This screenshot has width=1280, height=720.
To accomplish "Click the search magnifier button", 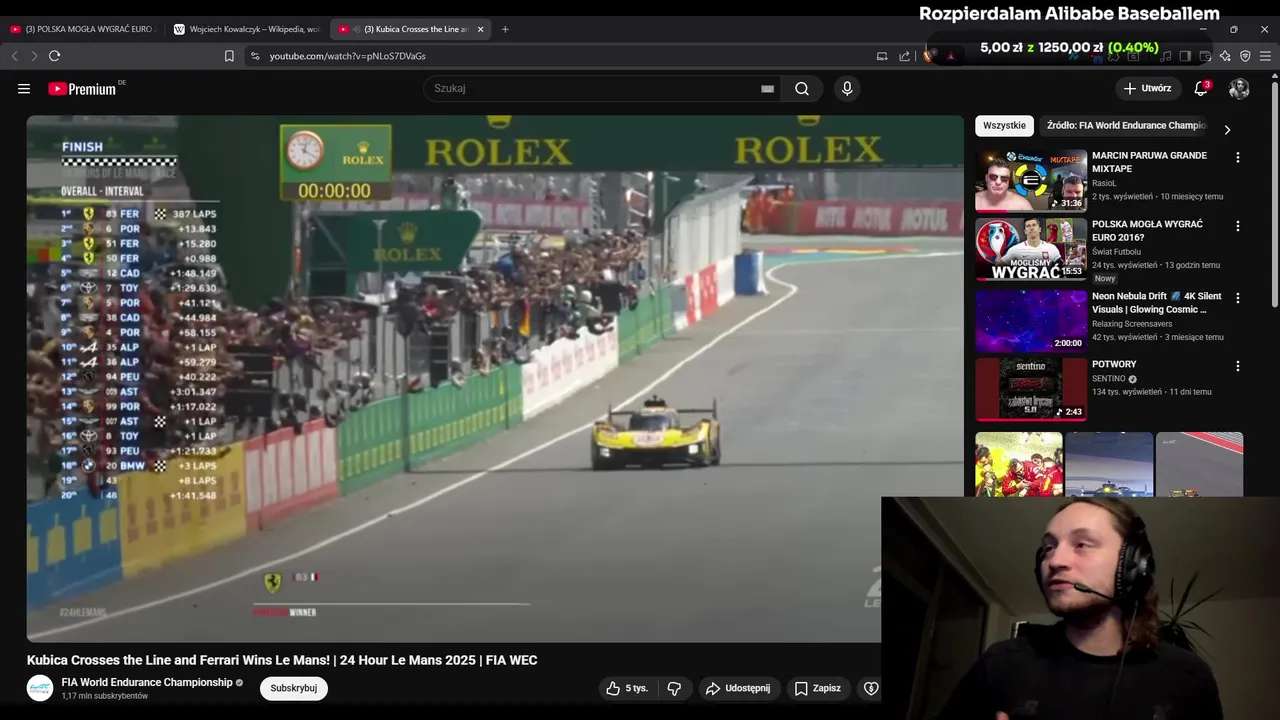I will click(x=802, y=88).
